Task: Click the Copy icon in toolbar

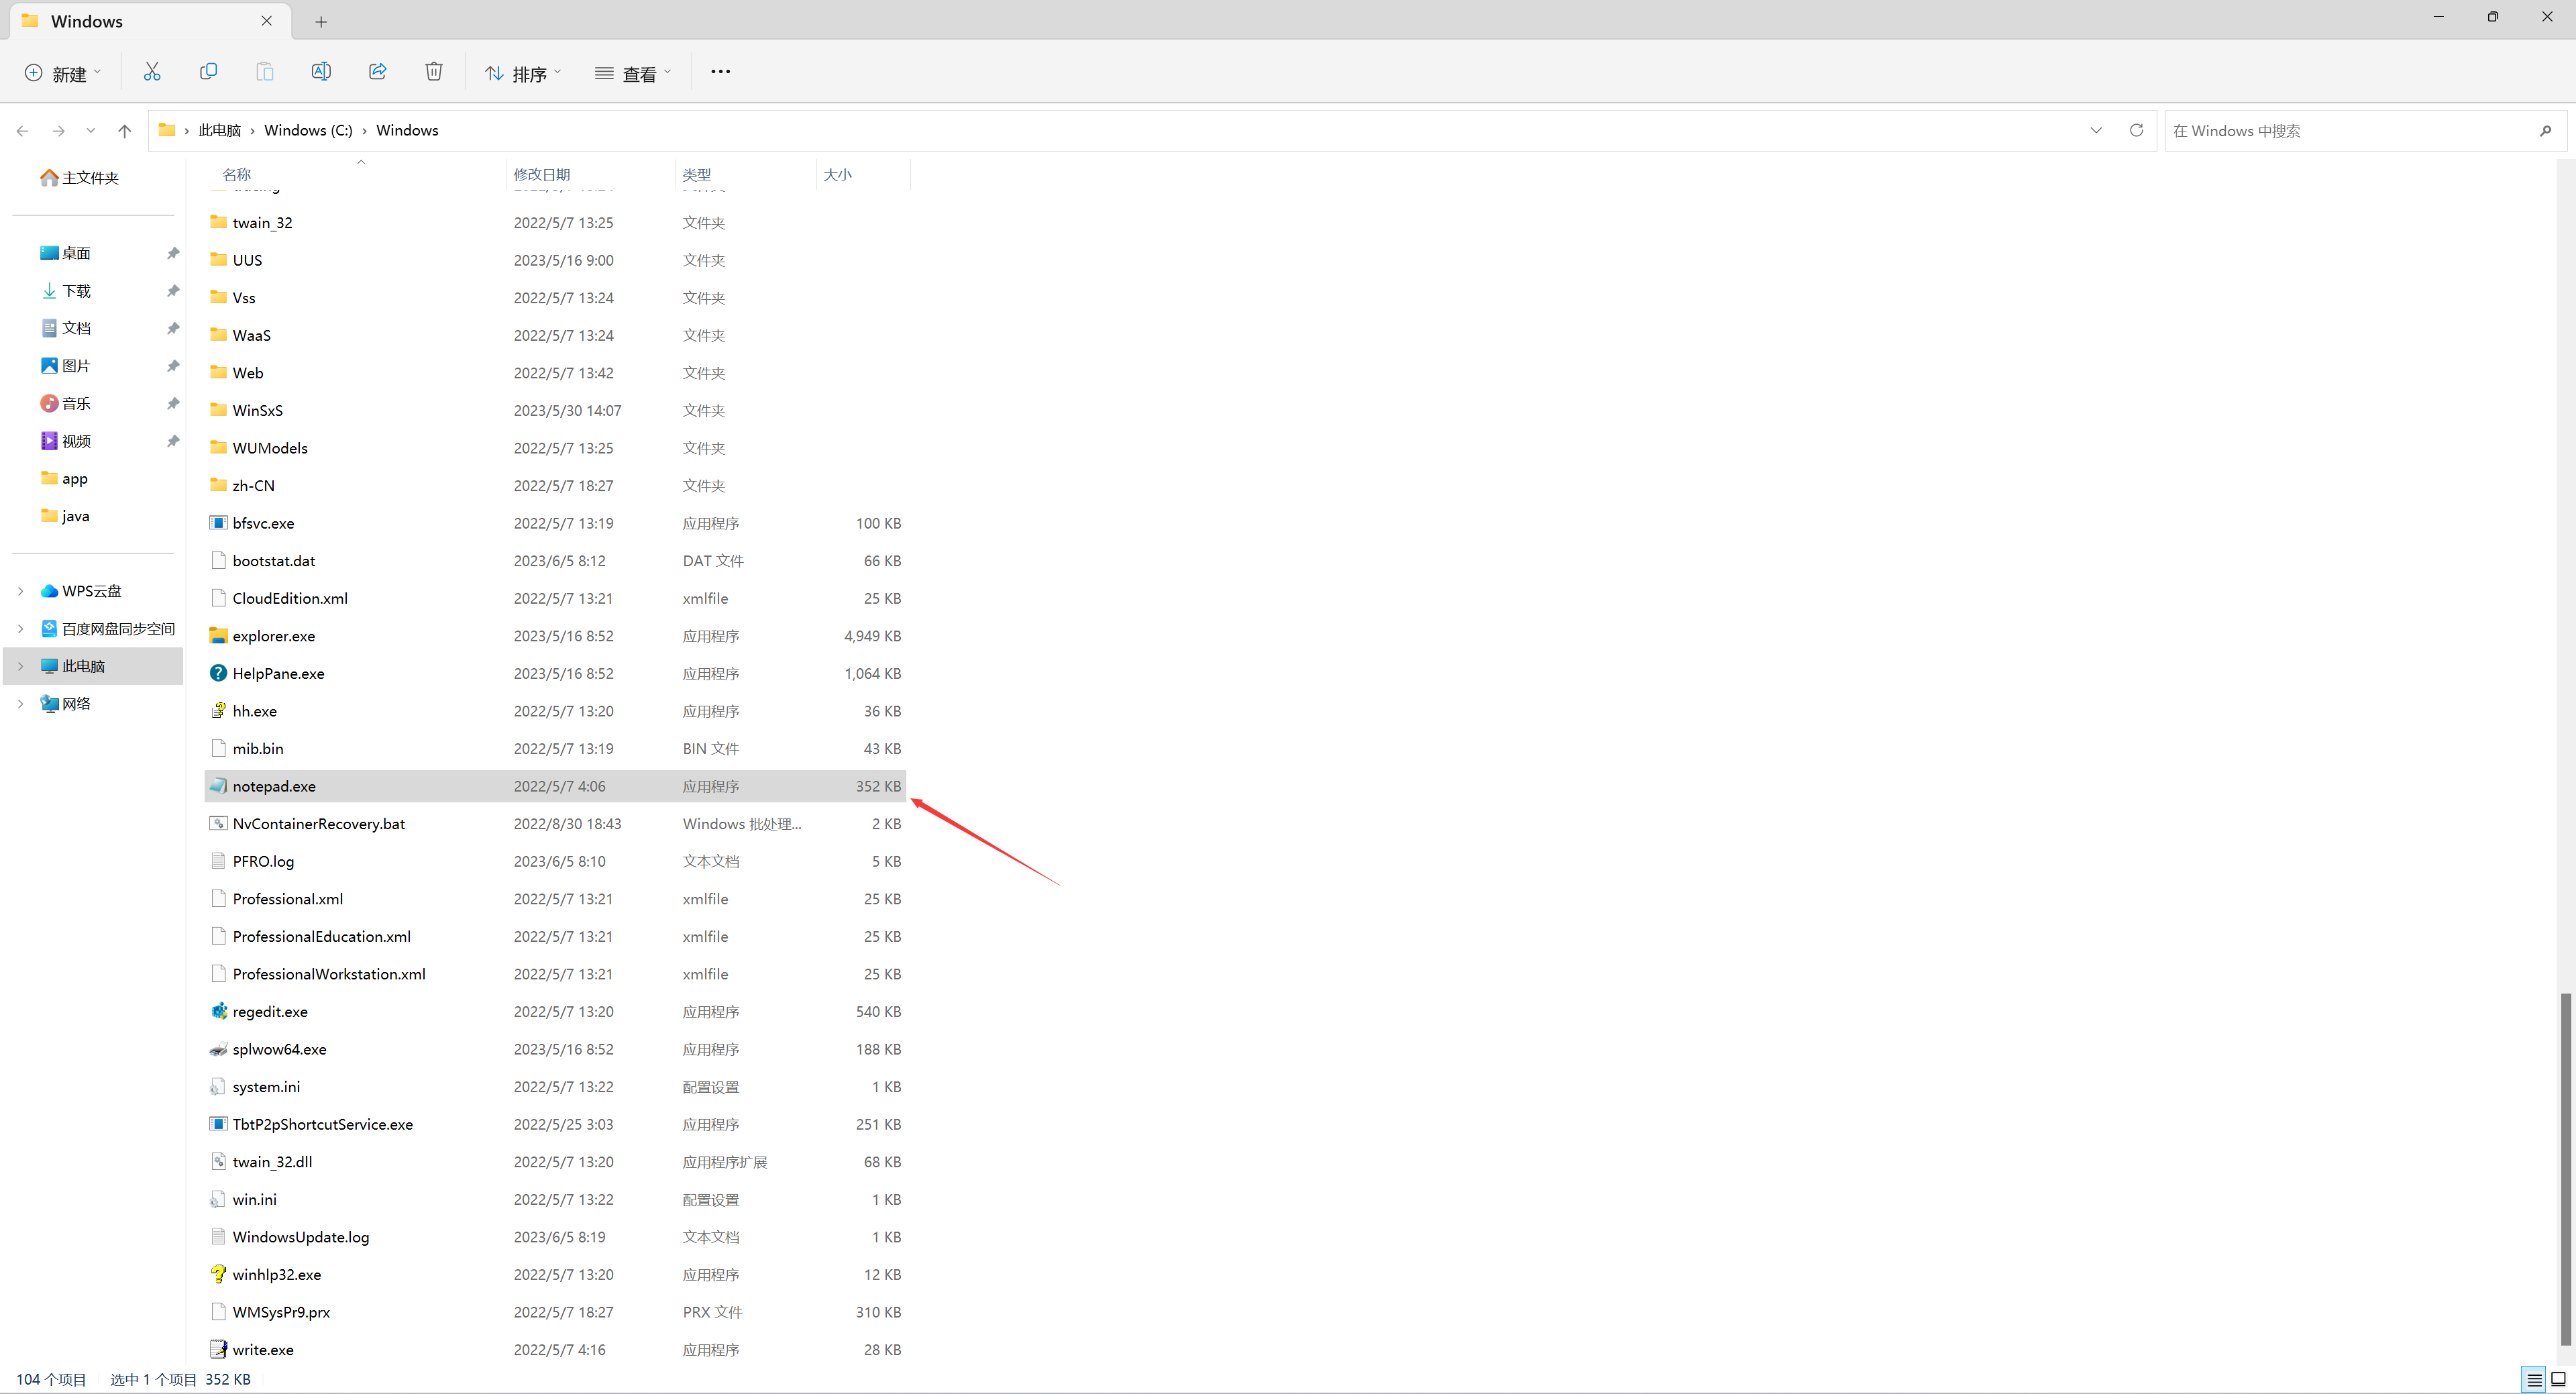Action: [x=208, y=72]
